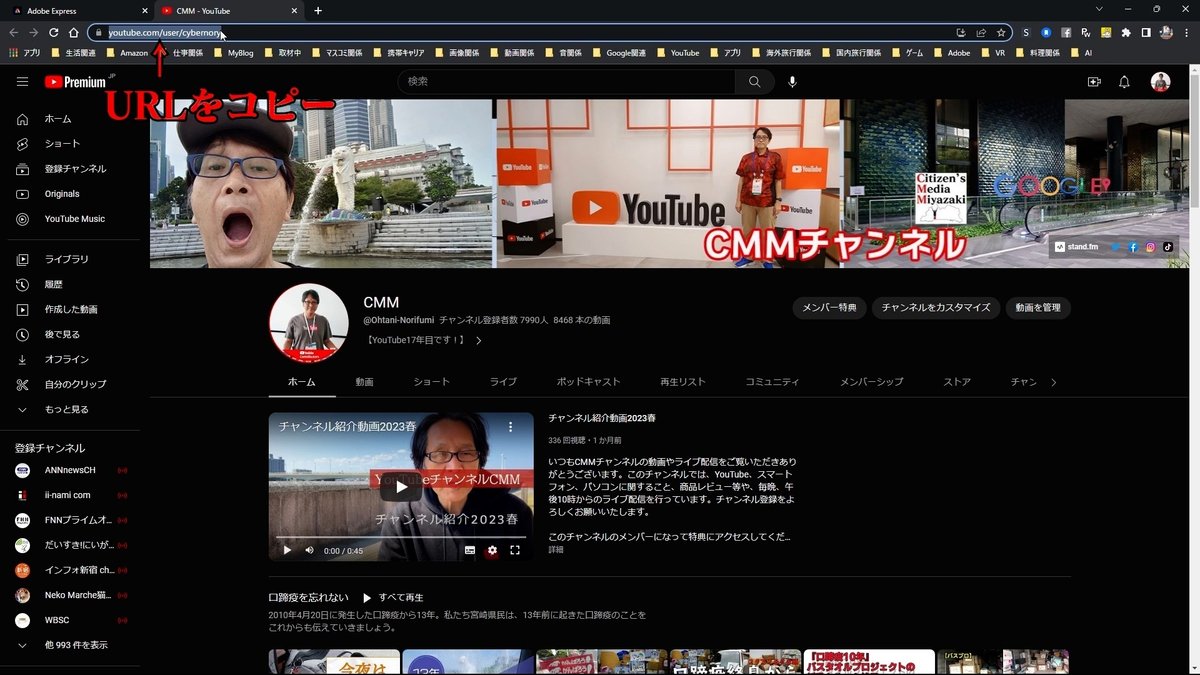The width and height of the screenshot is (1200, 675).
Task: Click the 動画を管理 button
Action: coord(1038,308)
